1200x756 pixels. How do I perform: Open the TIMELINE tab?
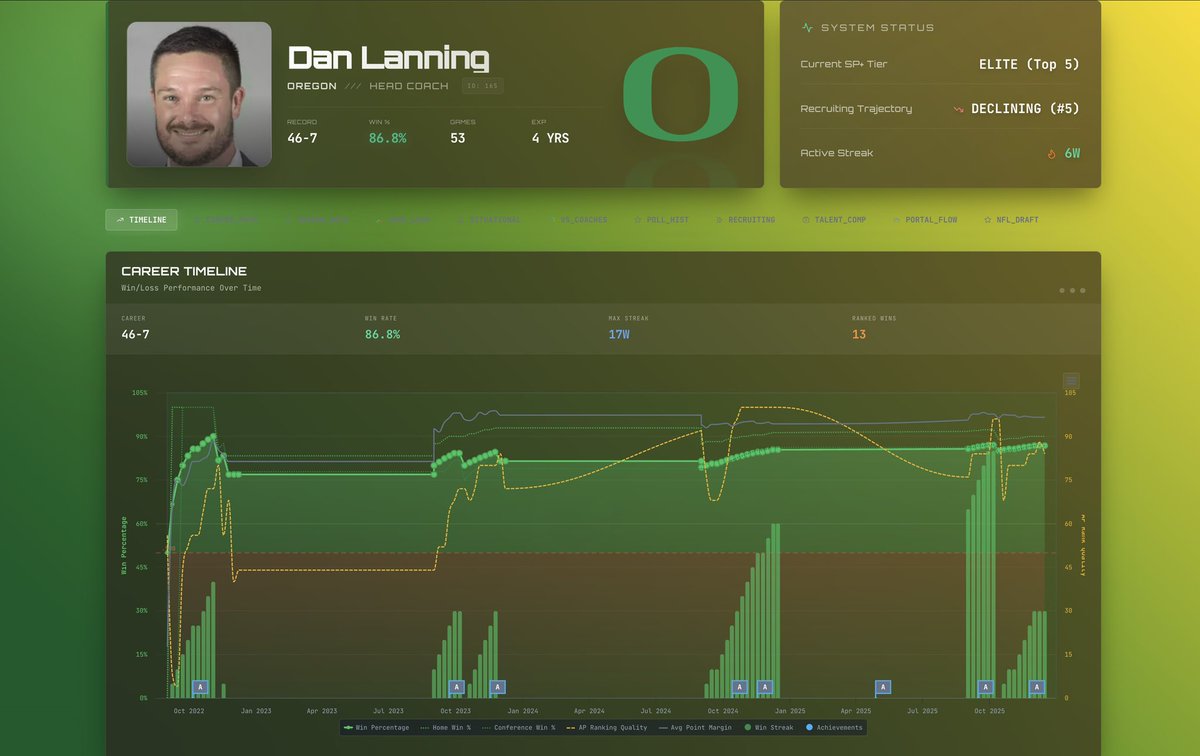(141, 220)
